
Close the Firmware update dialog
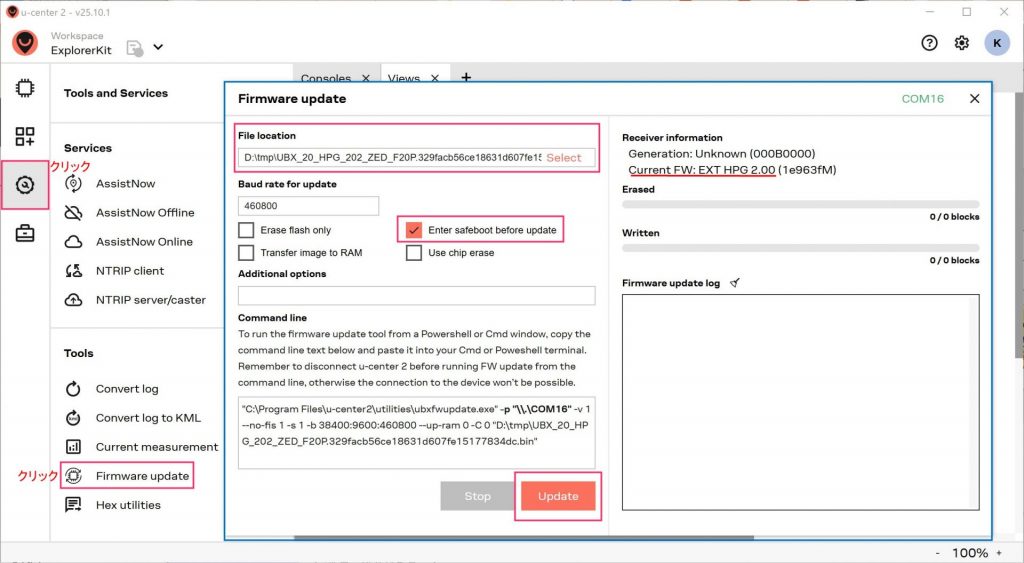974,99
